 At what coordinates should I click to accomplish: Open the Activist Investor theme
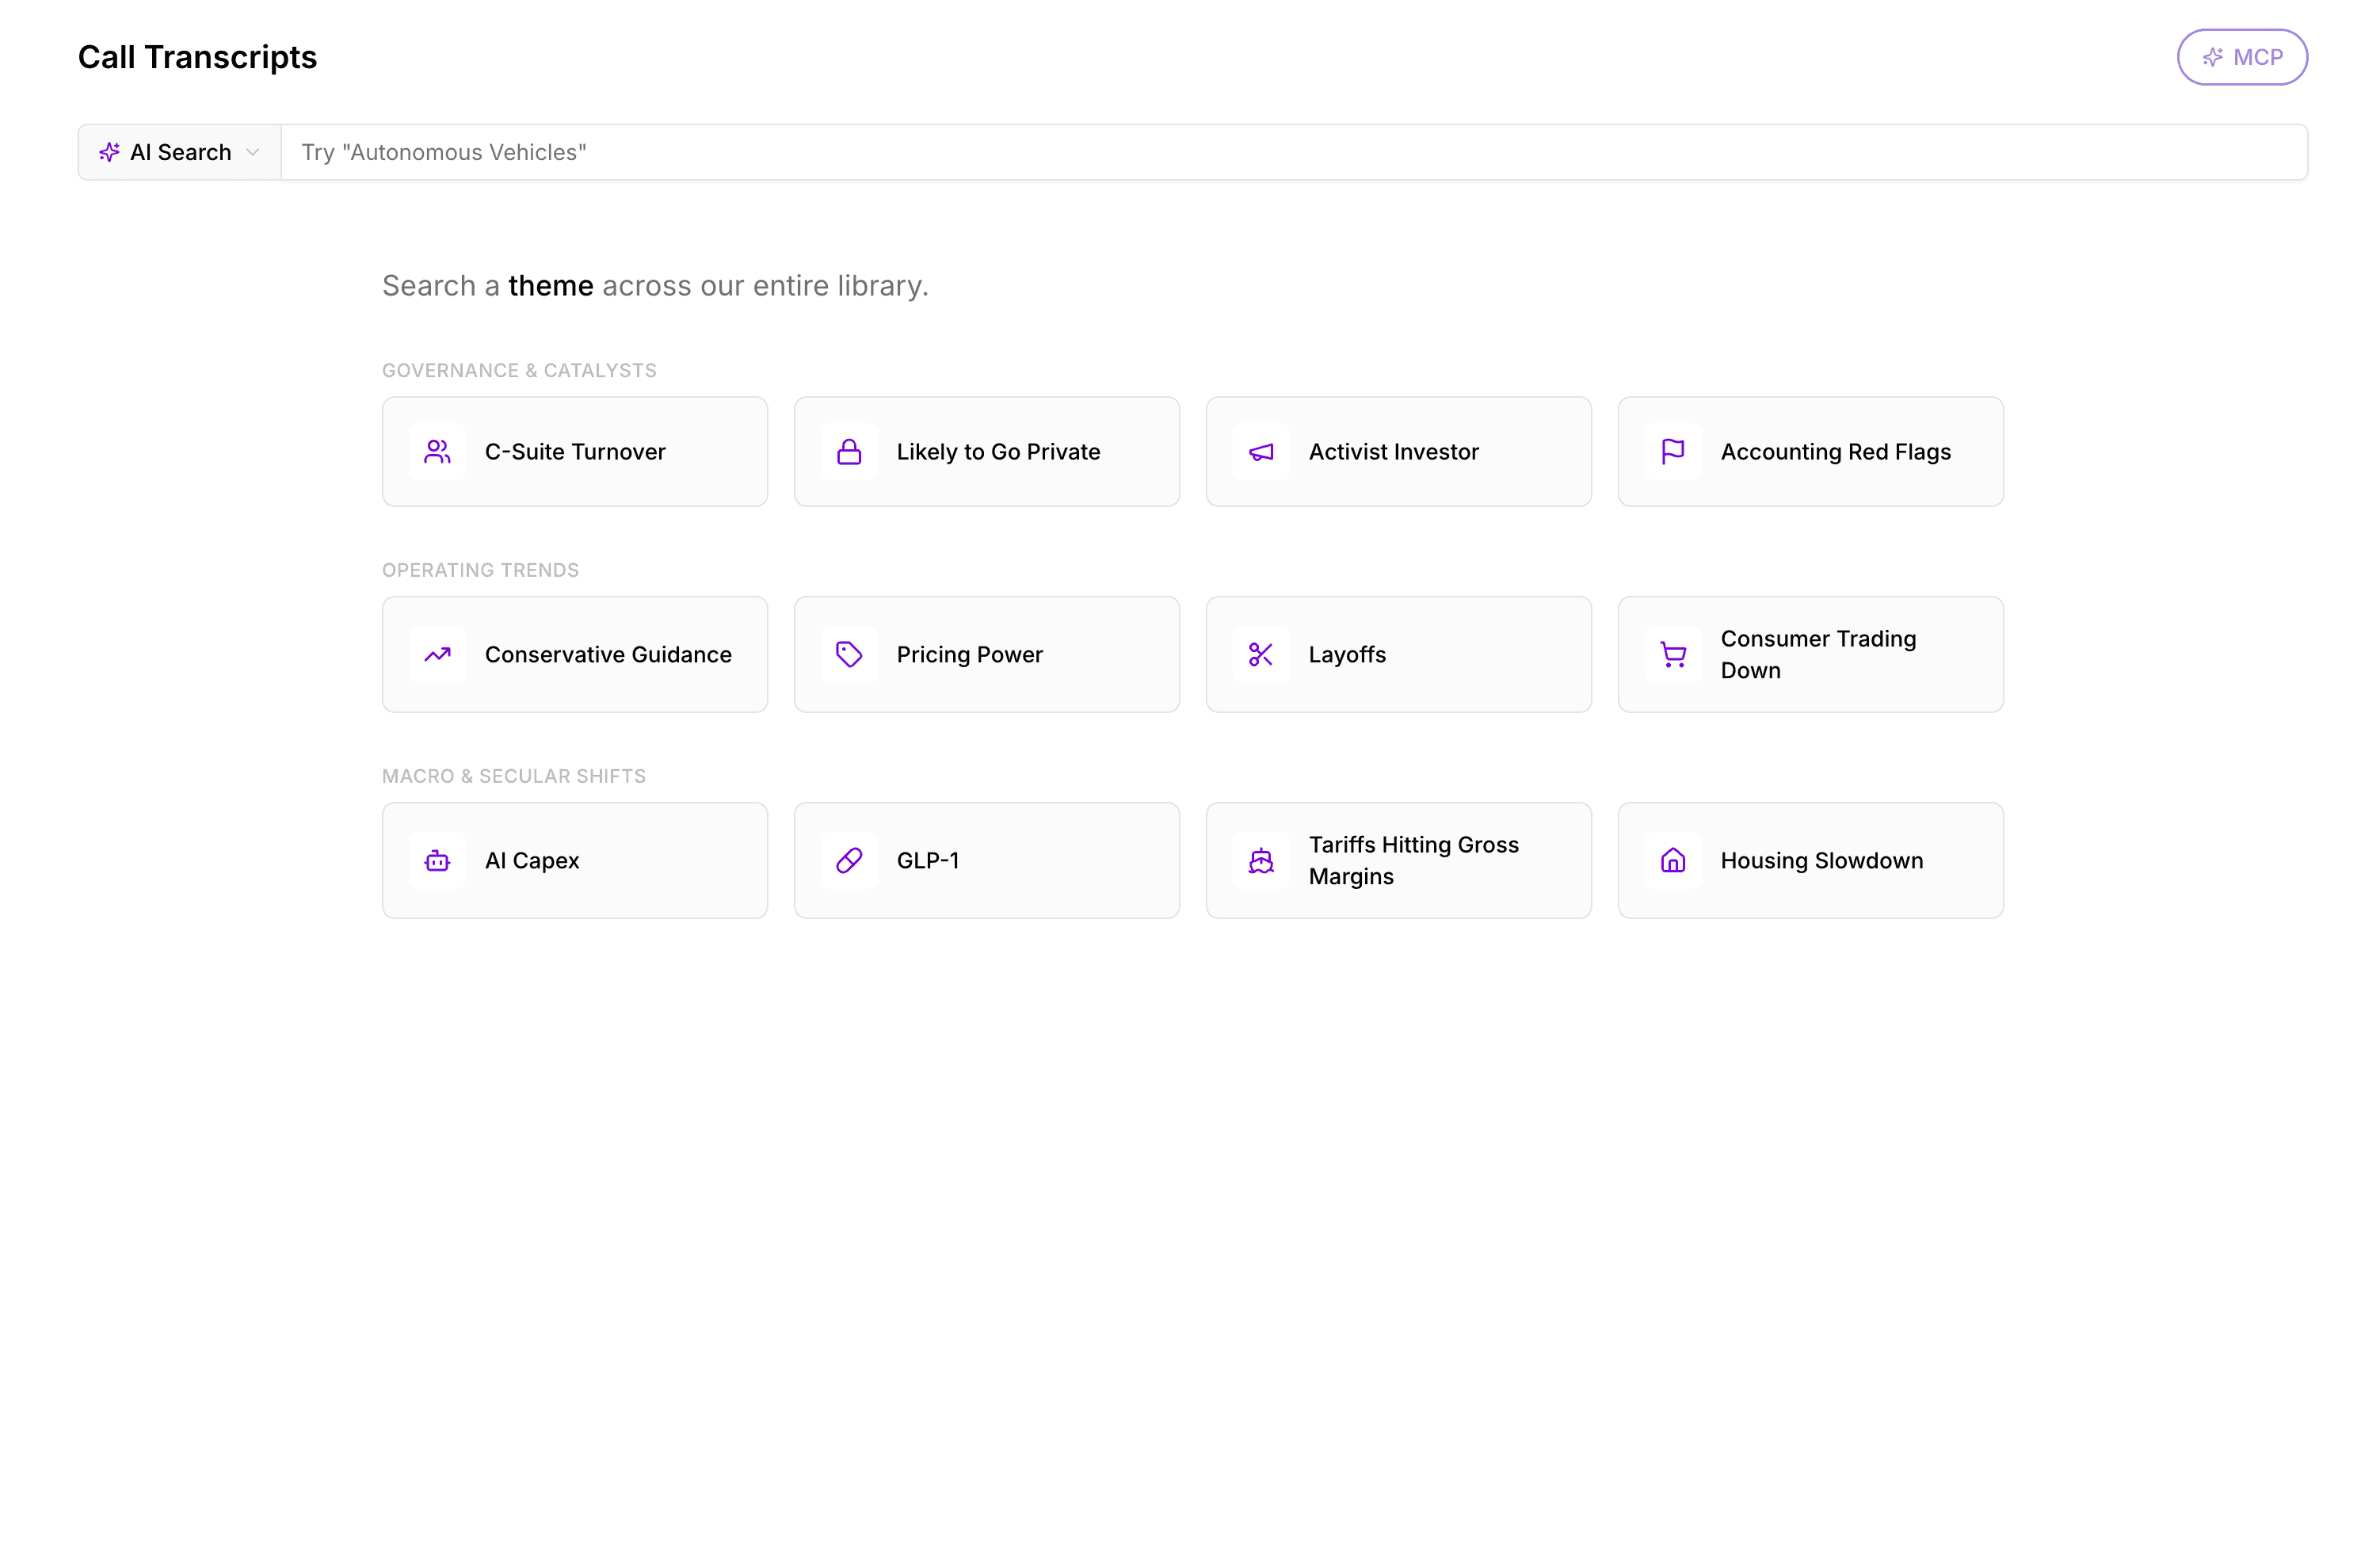1399,452
